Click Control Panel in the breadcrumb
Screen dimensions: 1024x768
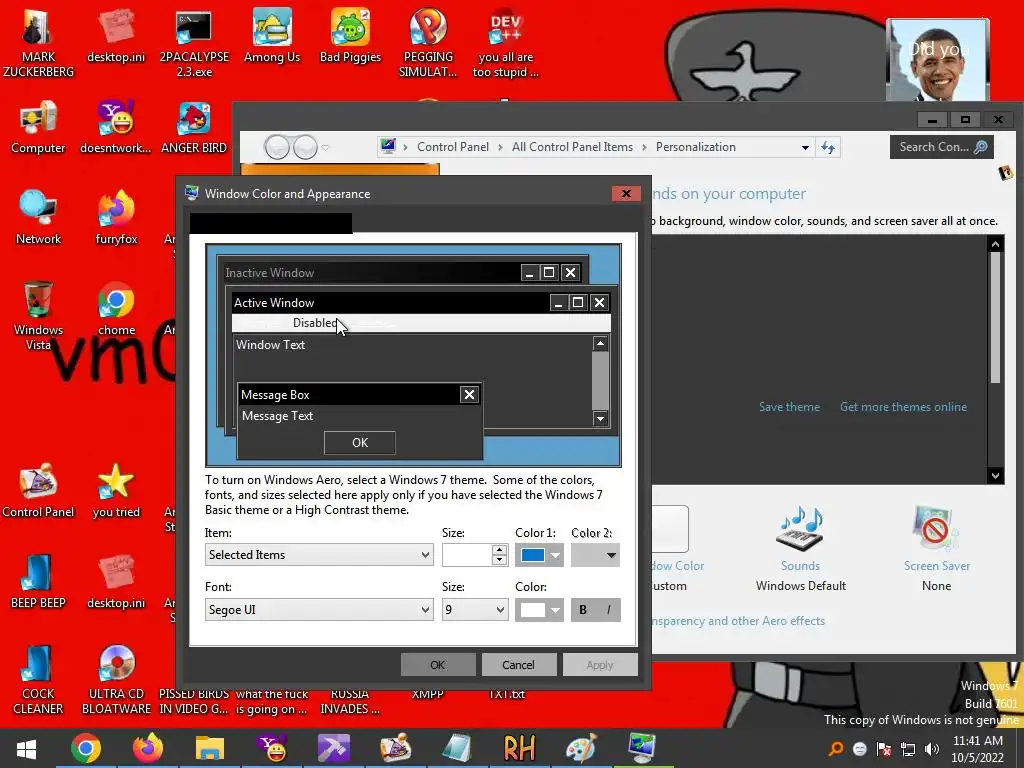(453, 147)
